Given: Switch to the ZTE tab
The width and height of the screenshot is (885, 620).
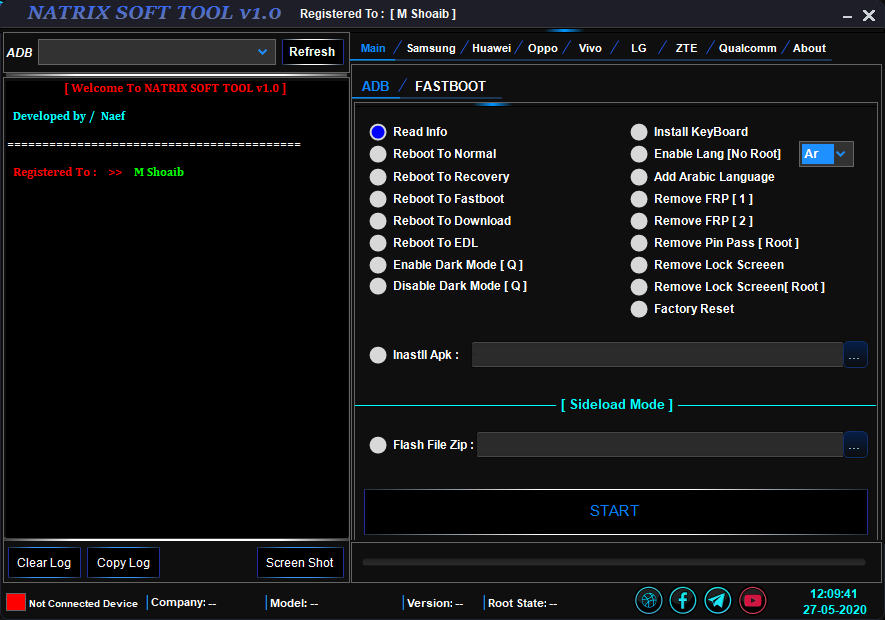Looking at the screenshot, I should tap(686, 48).
